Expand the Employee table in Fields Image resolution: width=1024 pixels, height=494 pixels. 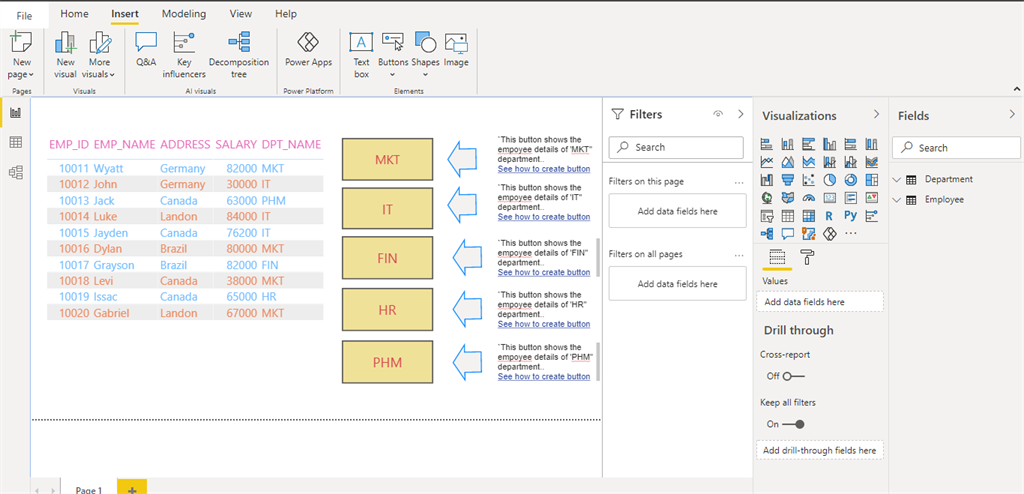tap(897, 200)
